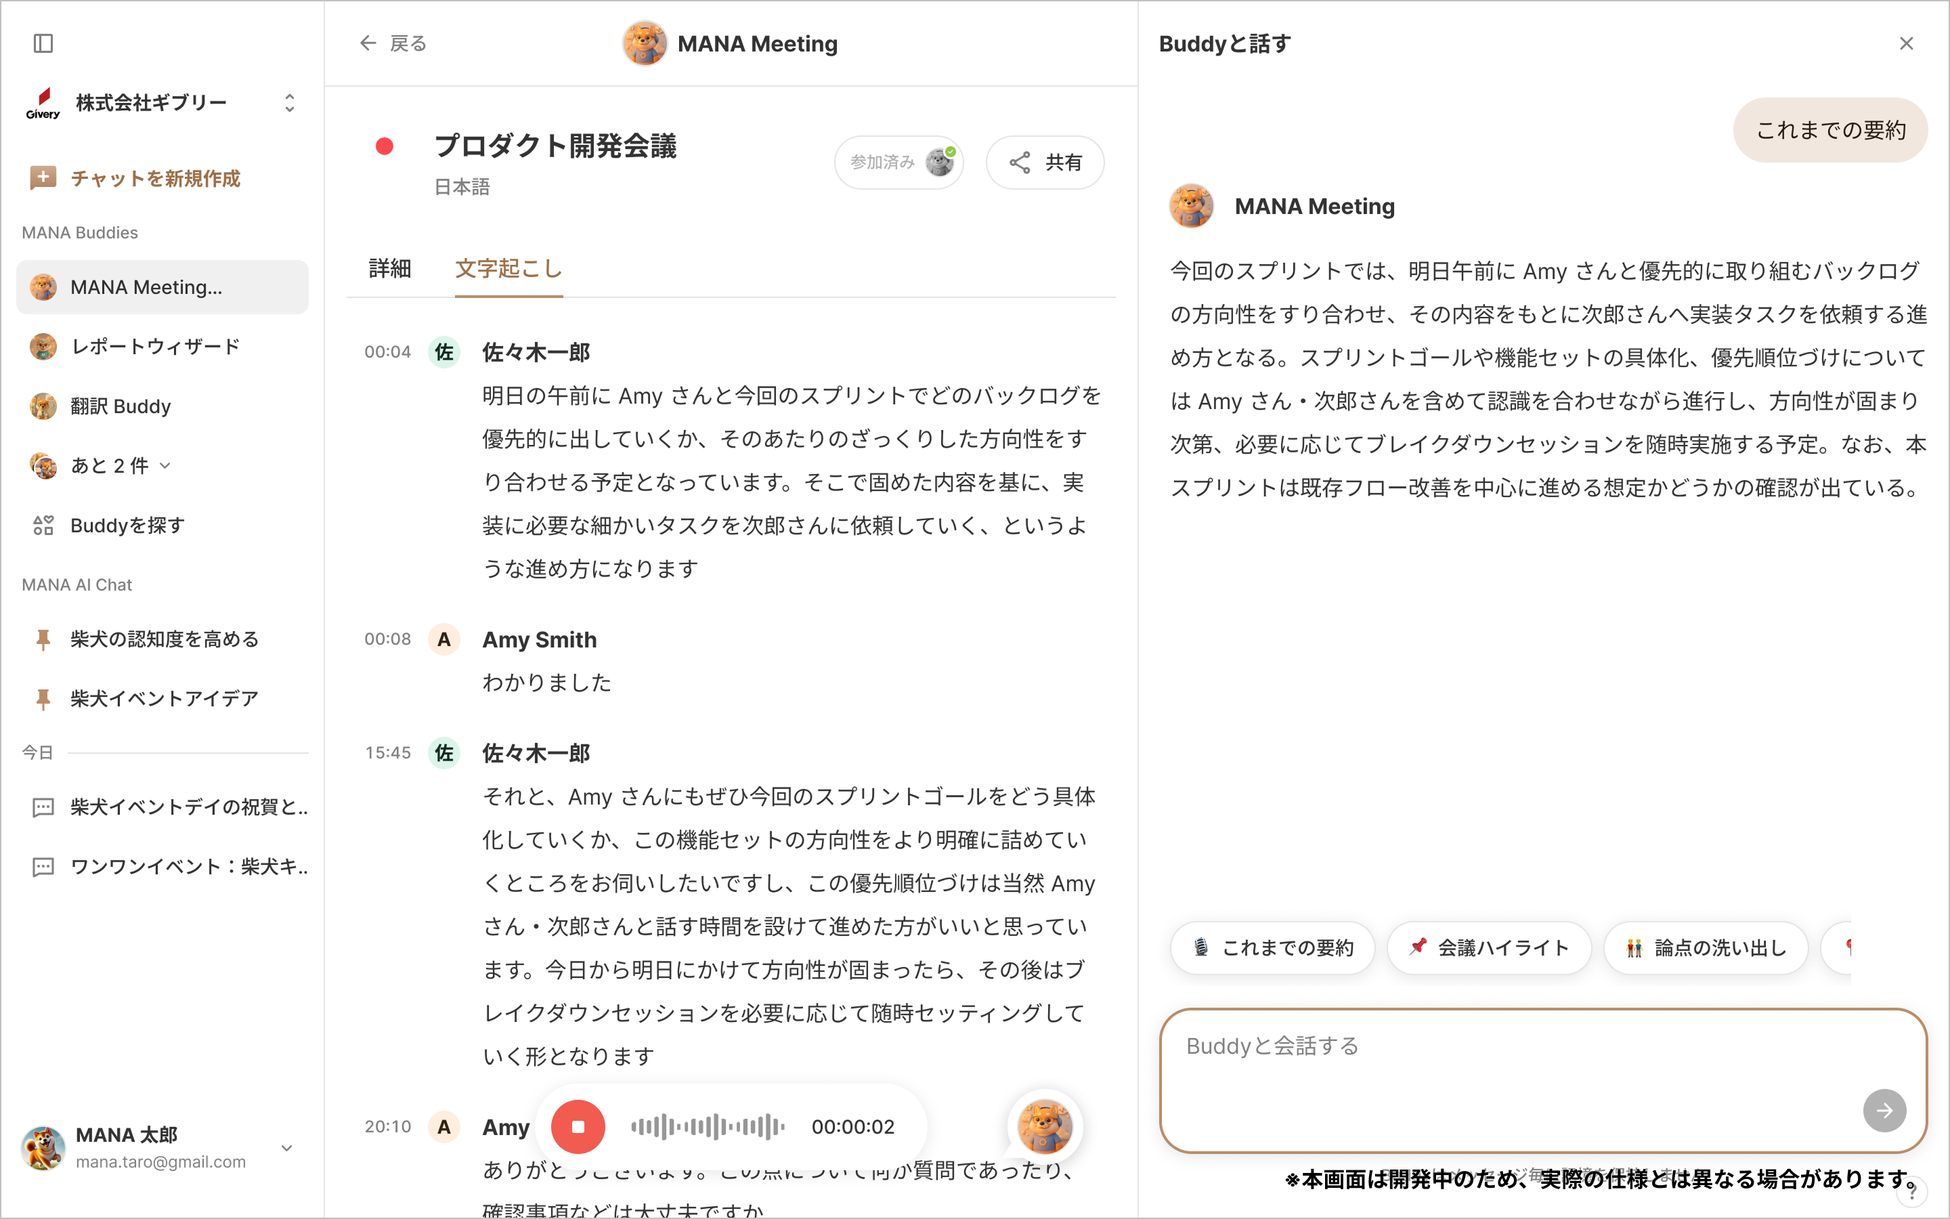Click the new chat plus icon

pyautogui.click(x=43, y=178)
